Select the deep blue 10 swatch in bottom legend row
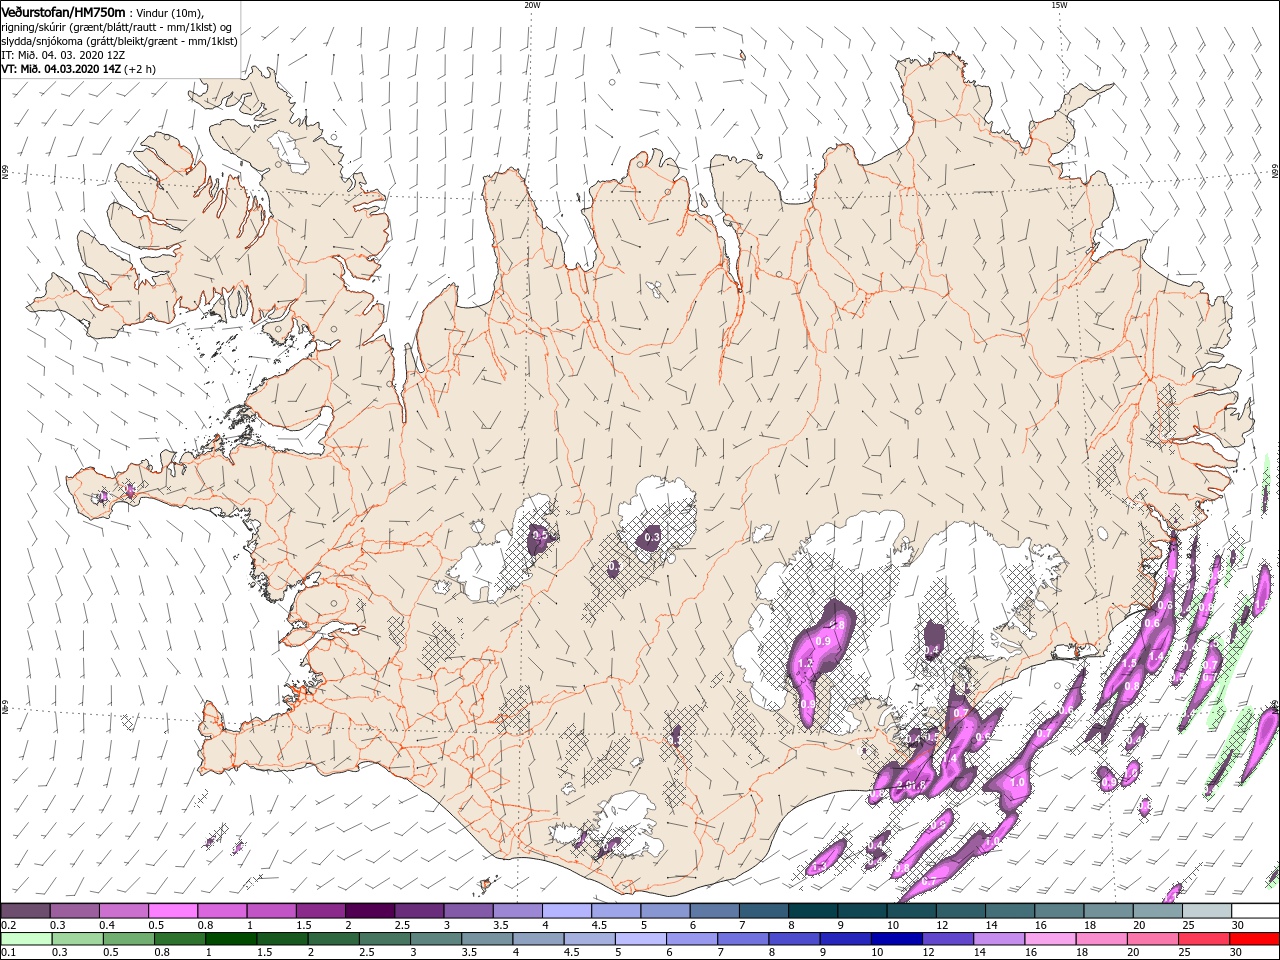 (x=896, y=939)
